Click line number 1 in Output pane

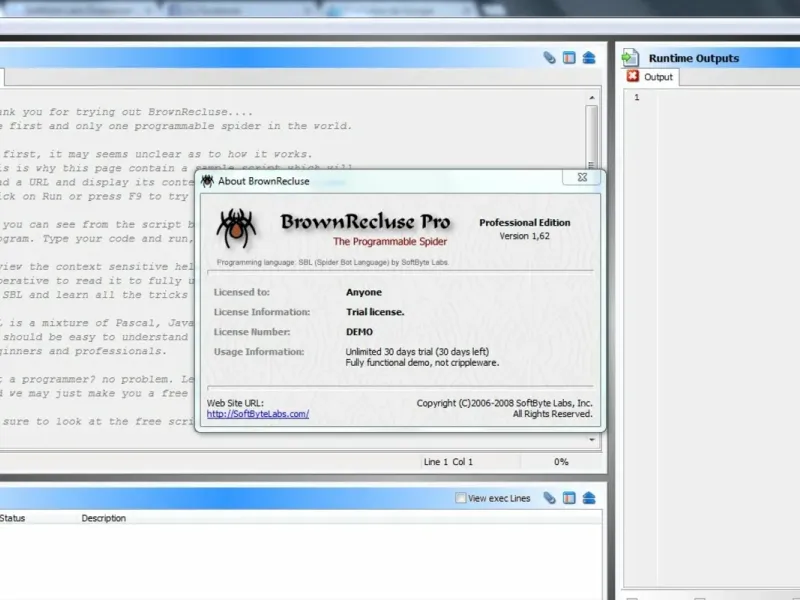637,97
